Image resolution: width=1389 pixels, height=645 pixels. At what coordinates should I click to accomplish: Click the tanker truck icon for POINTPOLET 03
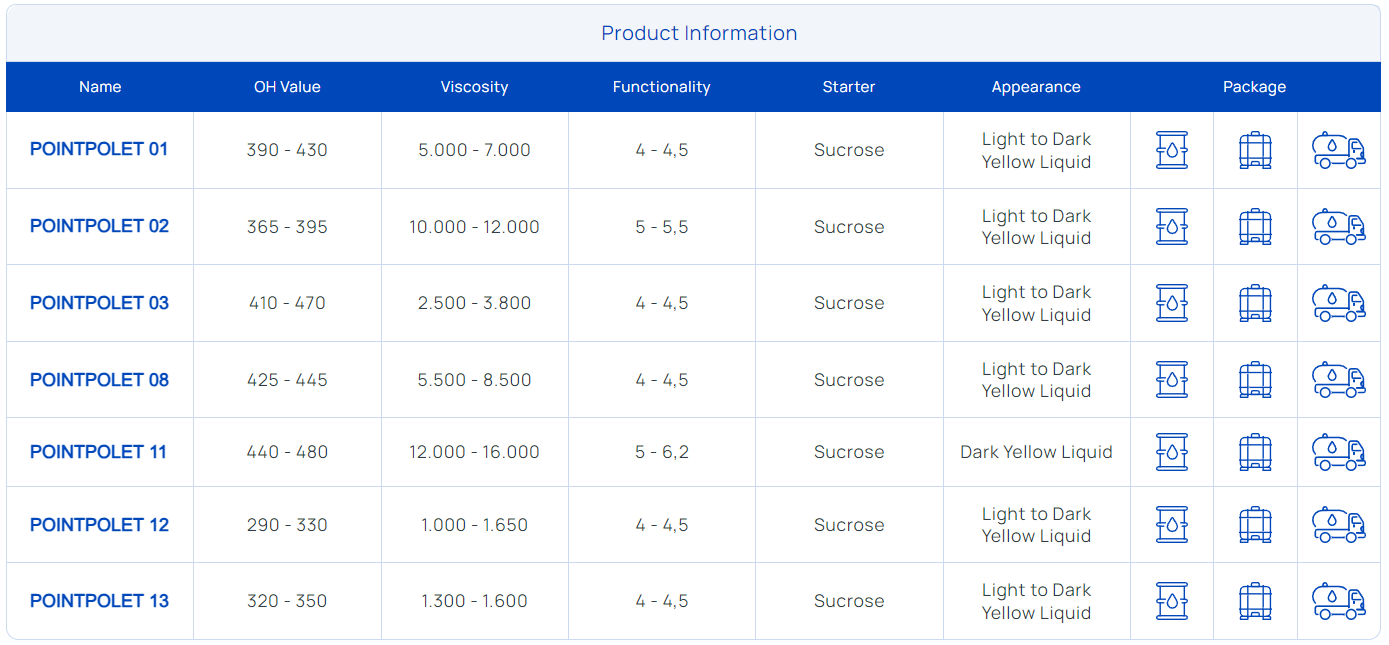pyautogui.click(x=1338, y=303)
